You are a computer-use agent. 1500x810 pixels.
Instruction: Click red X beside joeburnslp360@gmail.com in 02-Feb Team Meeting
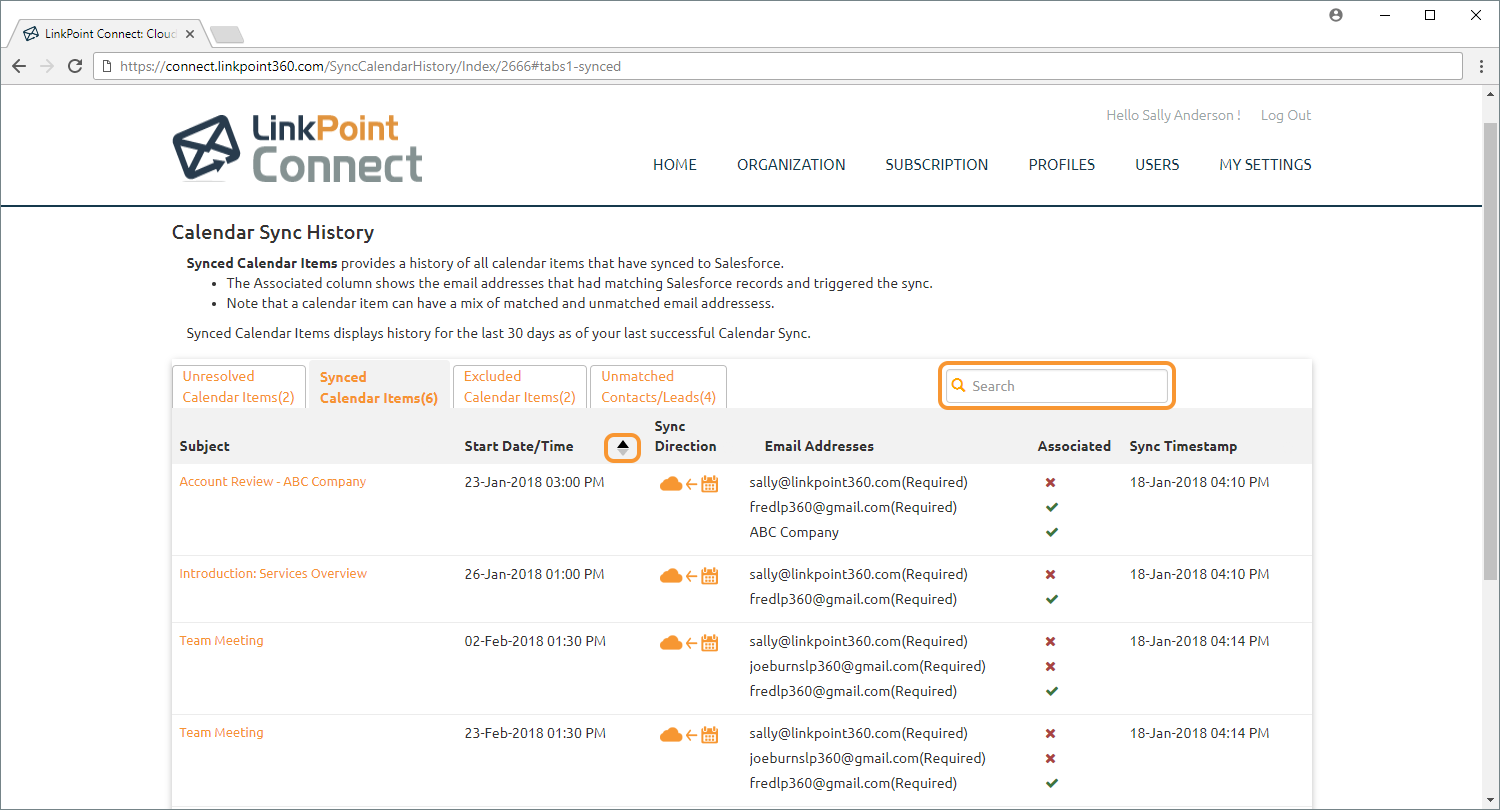point(1051,667)
